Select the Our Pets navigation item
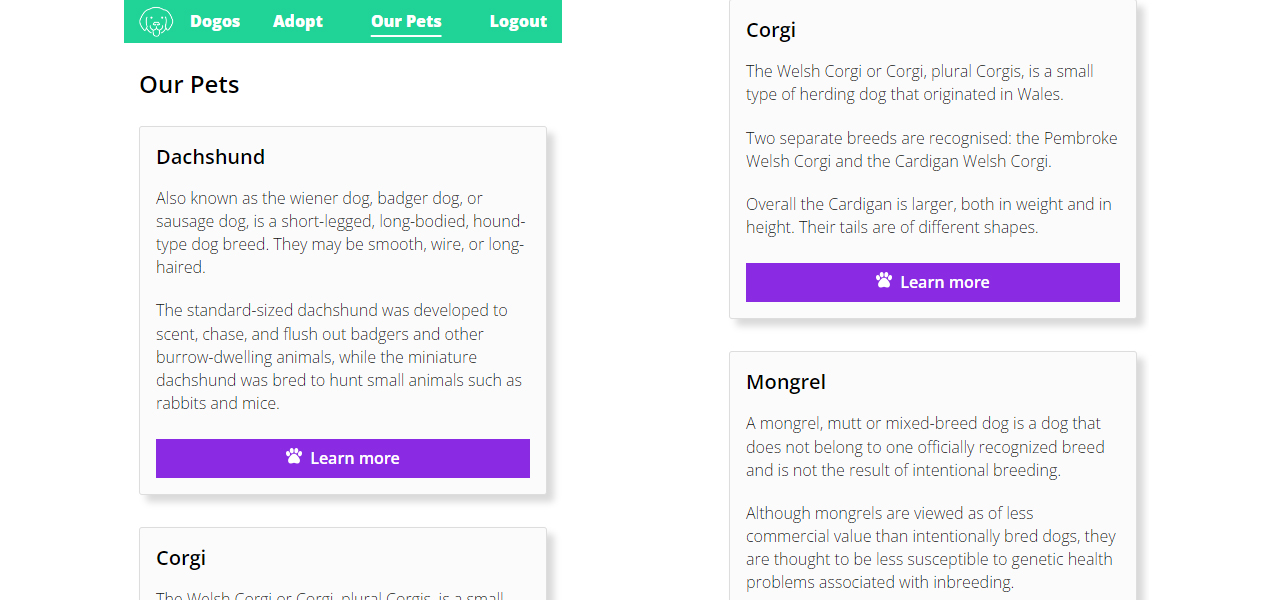The width and height of the screenshot is (1288, 600). coord(406,21)
